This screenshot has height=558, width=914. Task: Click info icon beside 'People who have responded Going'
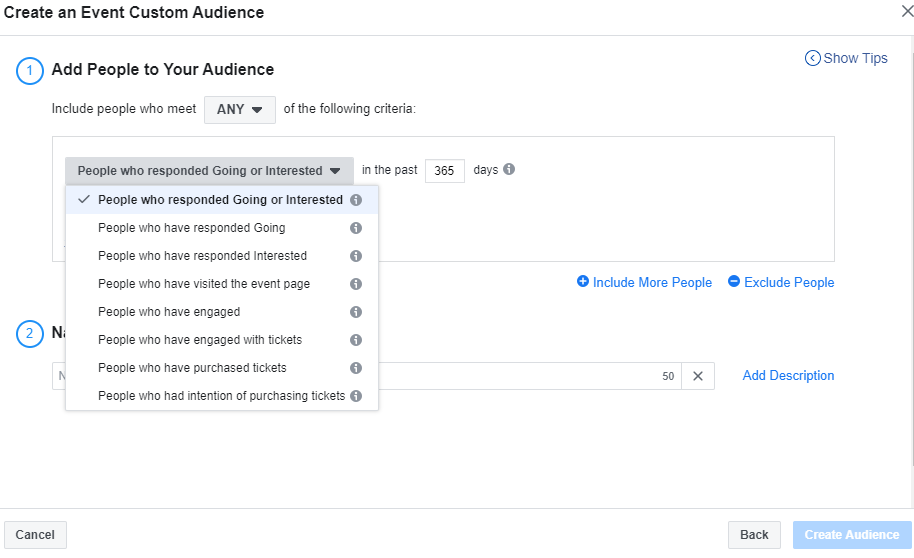(x=356, y=228)
